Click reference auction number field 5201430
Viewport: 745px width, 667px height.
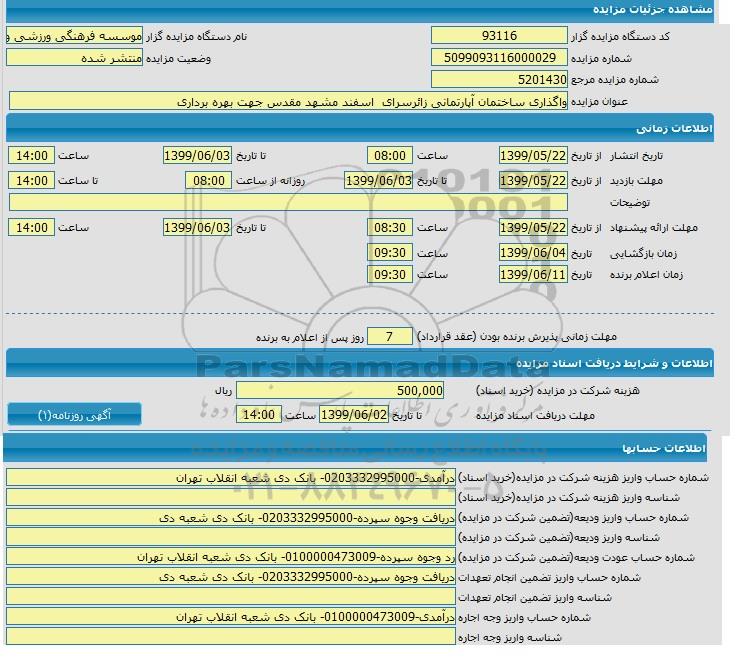click(x=499, y=79)
